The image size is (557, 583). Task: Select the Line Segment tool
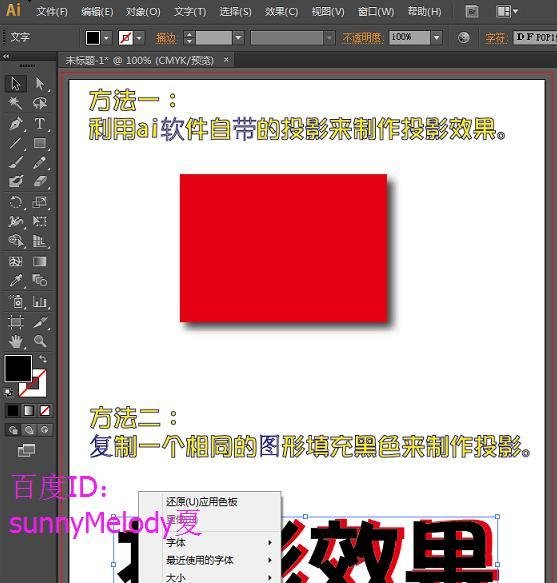tap(16, 143)
